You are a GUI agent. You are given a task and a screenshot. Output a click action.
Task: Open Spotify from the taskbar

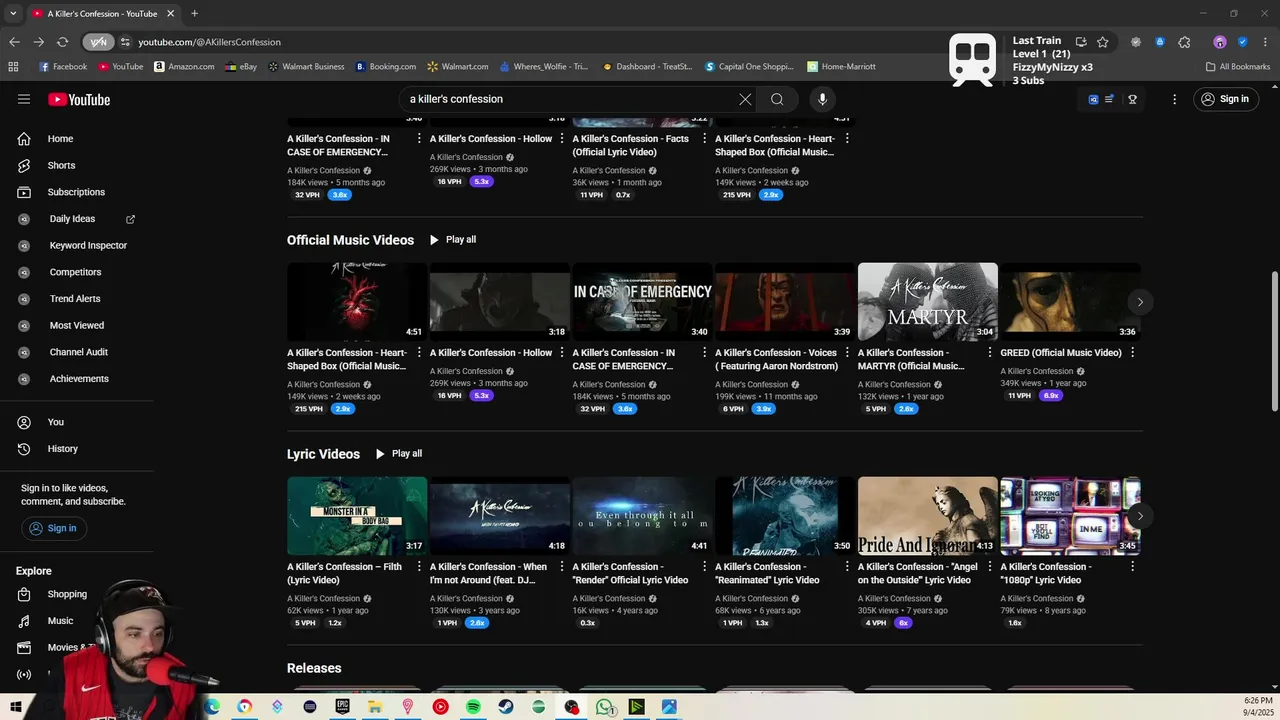click(473, 707)
